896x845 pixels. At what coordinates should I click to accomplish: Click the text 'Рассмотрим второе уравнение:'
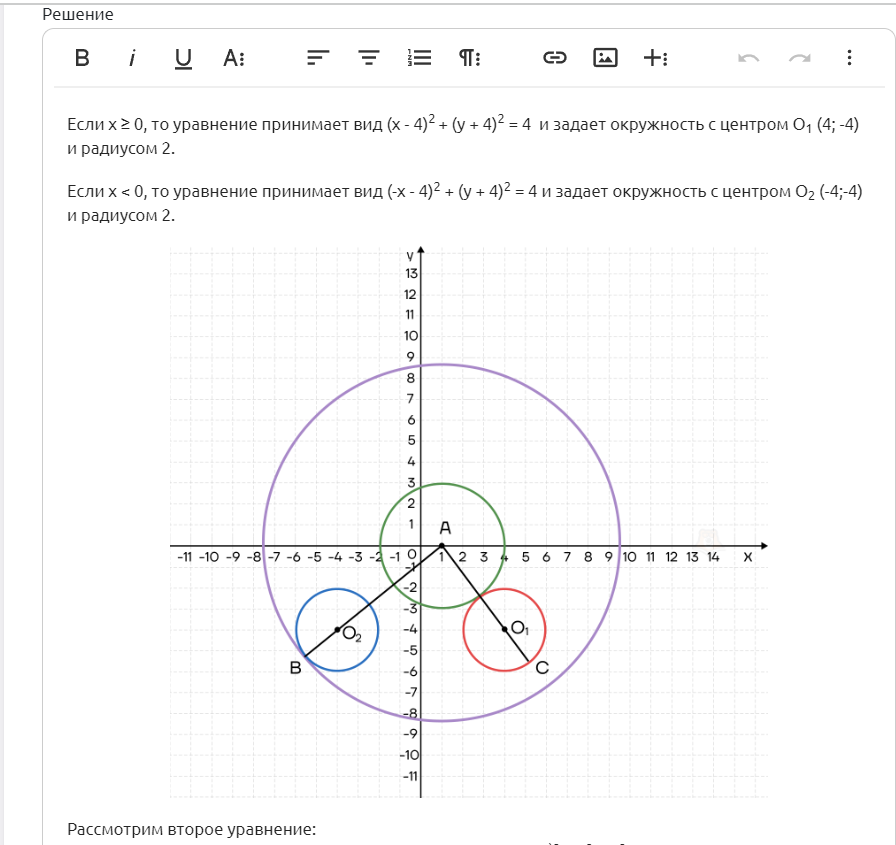(191, 829)
